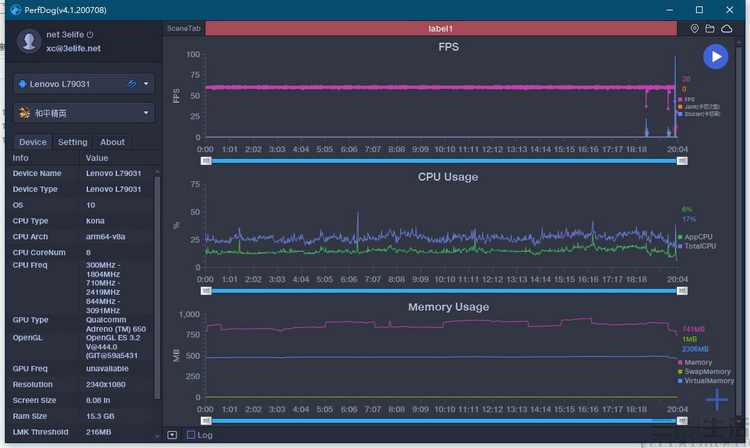Image resolution: width=750 pixels, height=448 pixels.
Task: Click the SceneTab label
Action: (x=184, y=29)
